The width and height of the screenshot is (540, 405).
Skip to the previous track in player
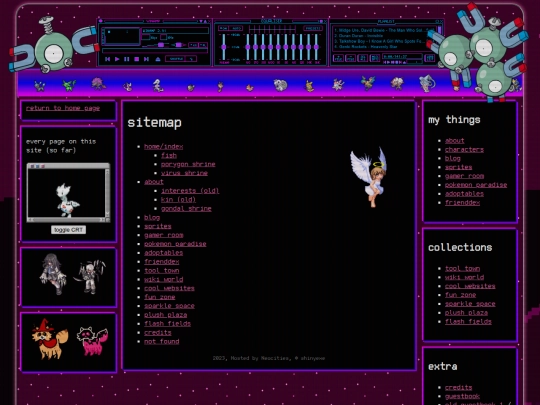pyautogui.click(x=107, y=59)
